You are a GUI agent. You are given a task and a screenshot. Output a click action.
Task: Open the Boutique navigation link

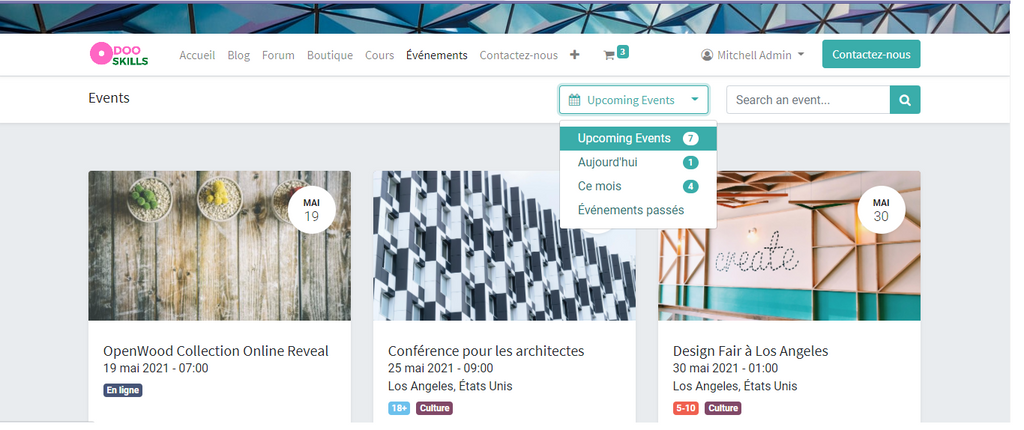pyautogui.click(x=329, y=56)
